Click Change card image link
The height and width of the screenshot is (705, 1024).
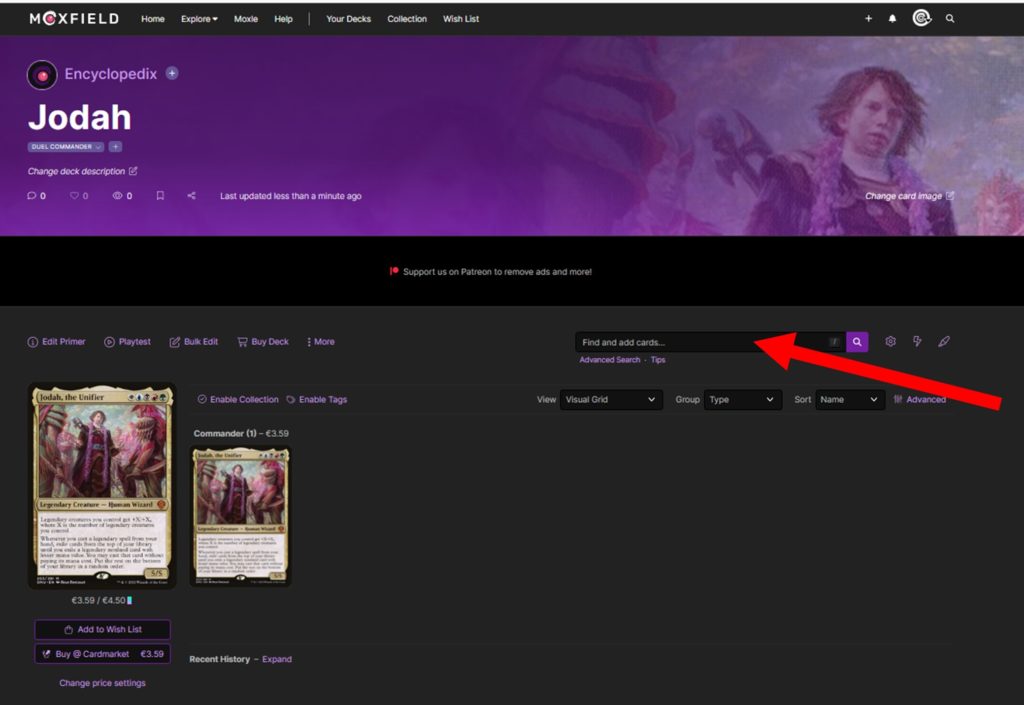click(903, 196)
